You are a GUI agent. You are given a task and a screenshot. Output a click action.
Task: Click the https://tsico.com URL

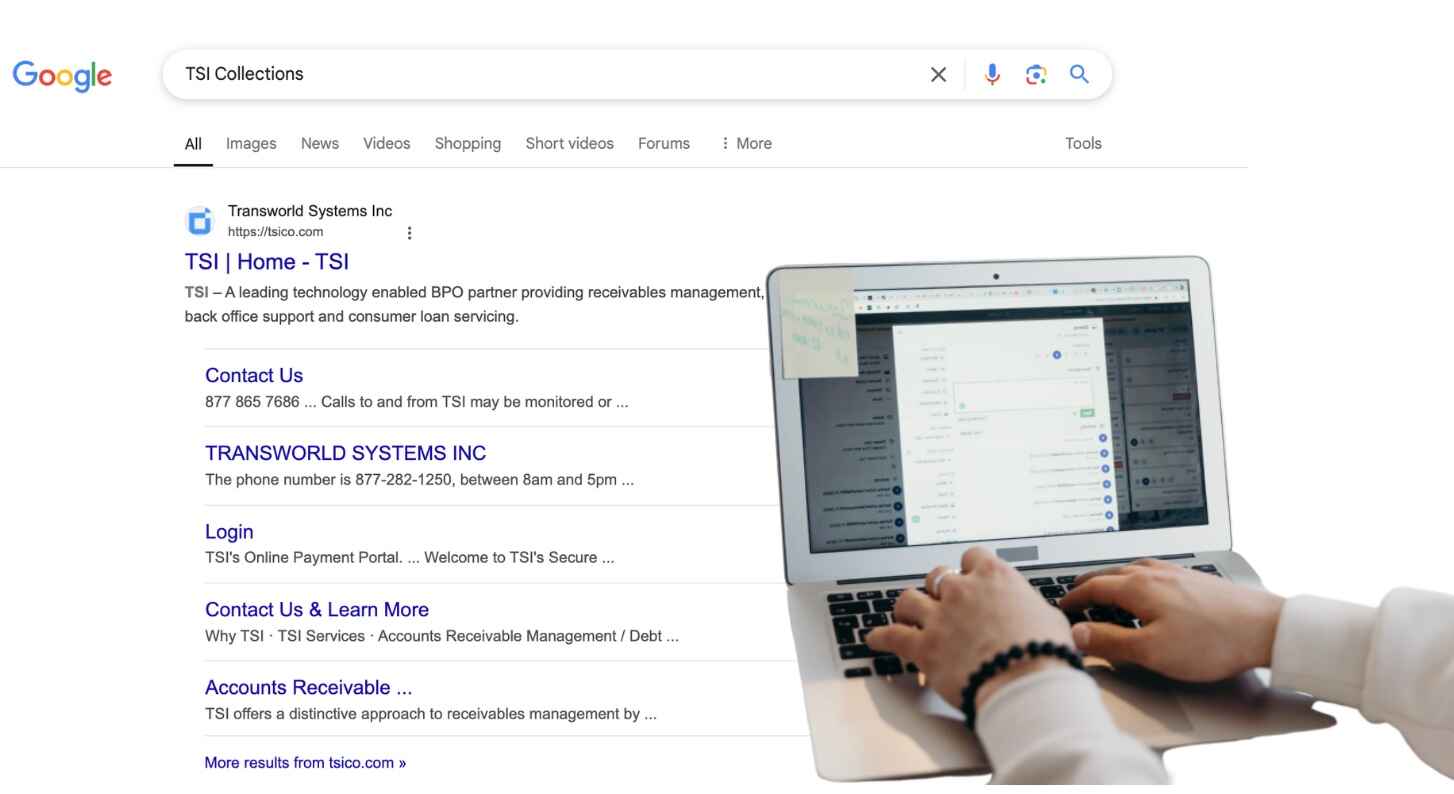276,232
